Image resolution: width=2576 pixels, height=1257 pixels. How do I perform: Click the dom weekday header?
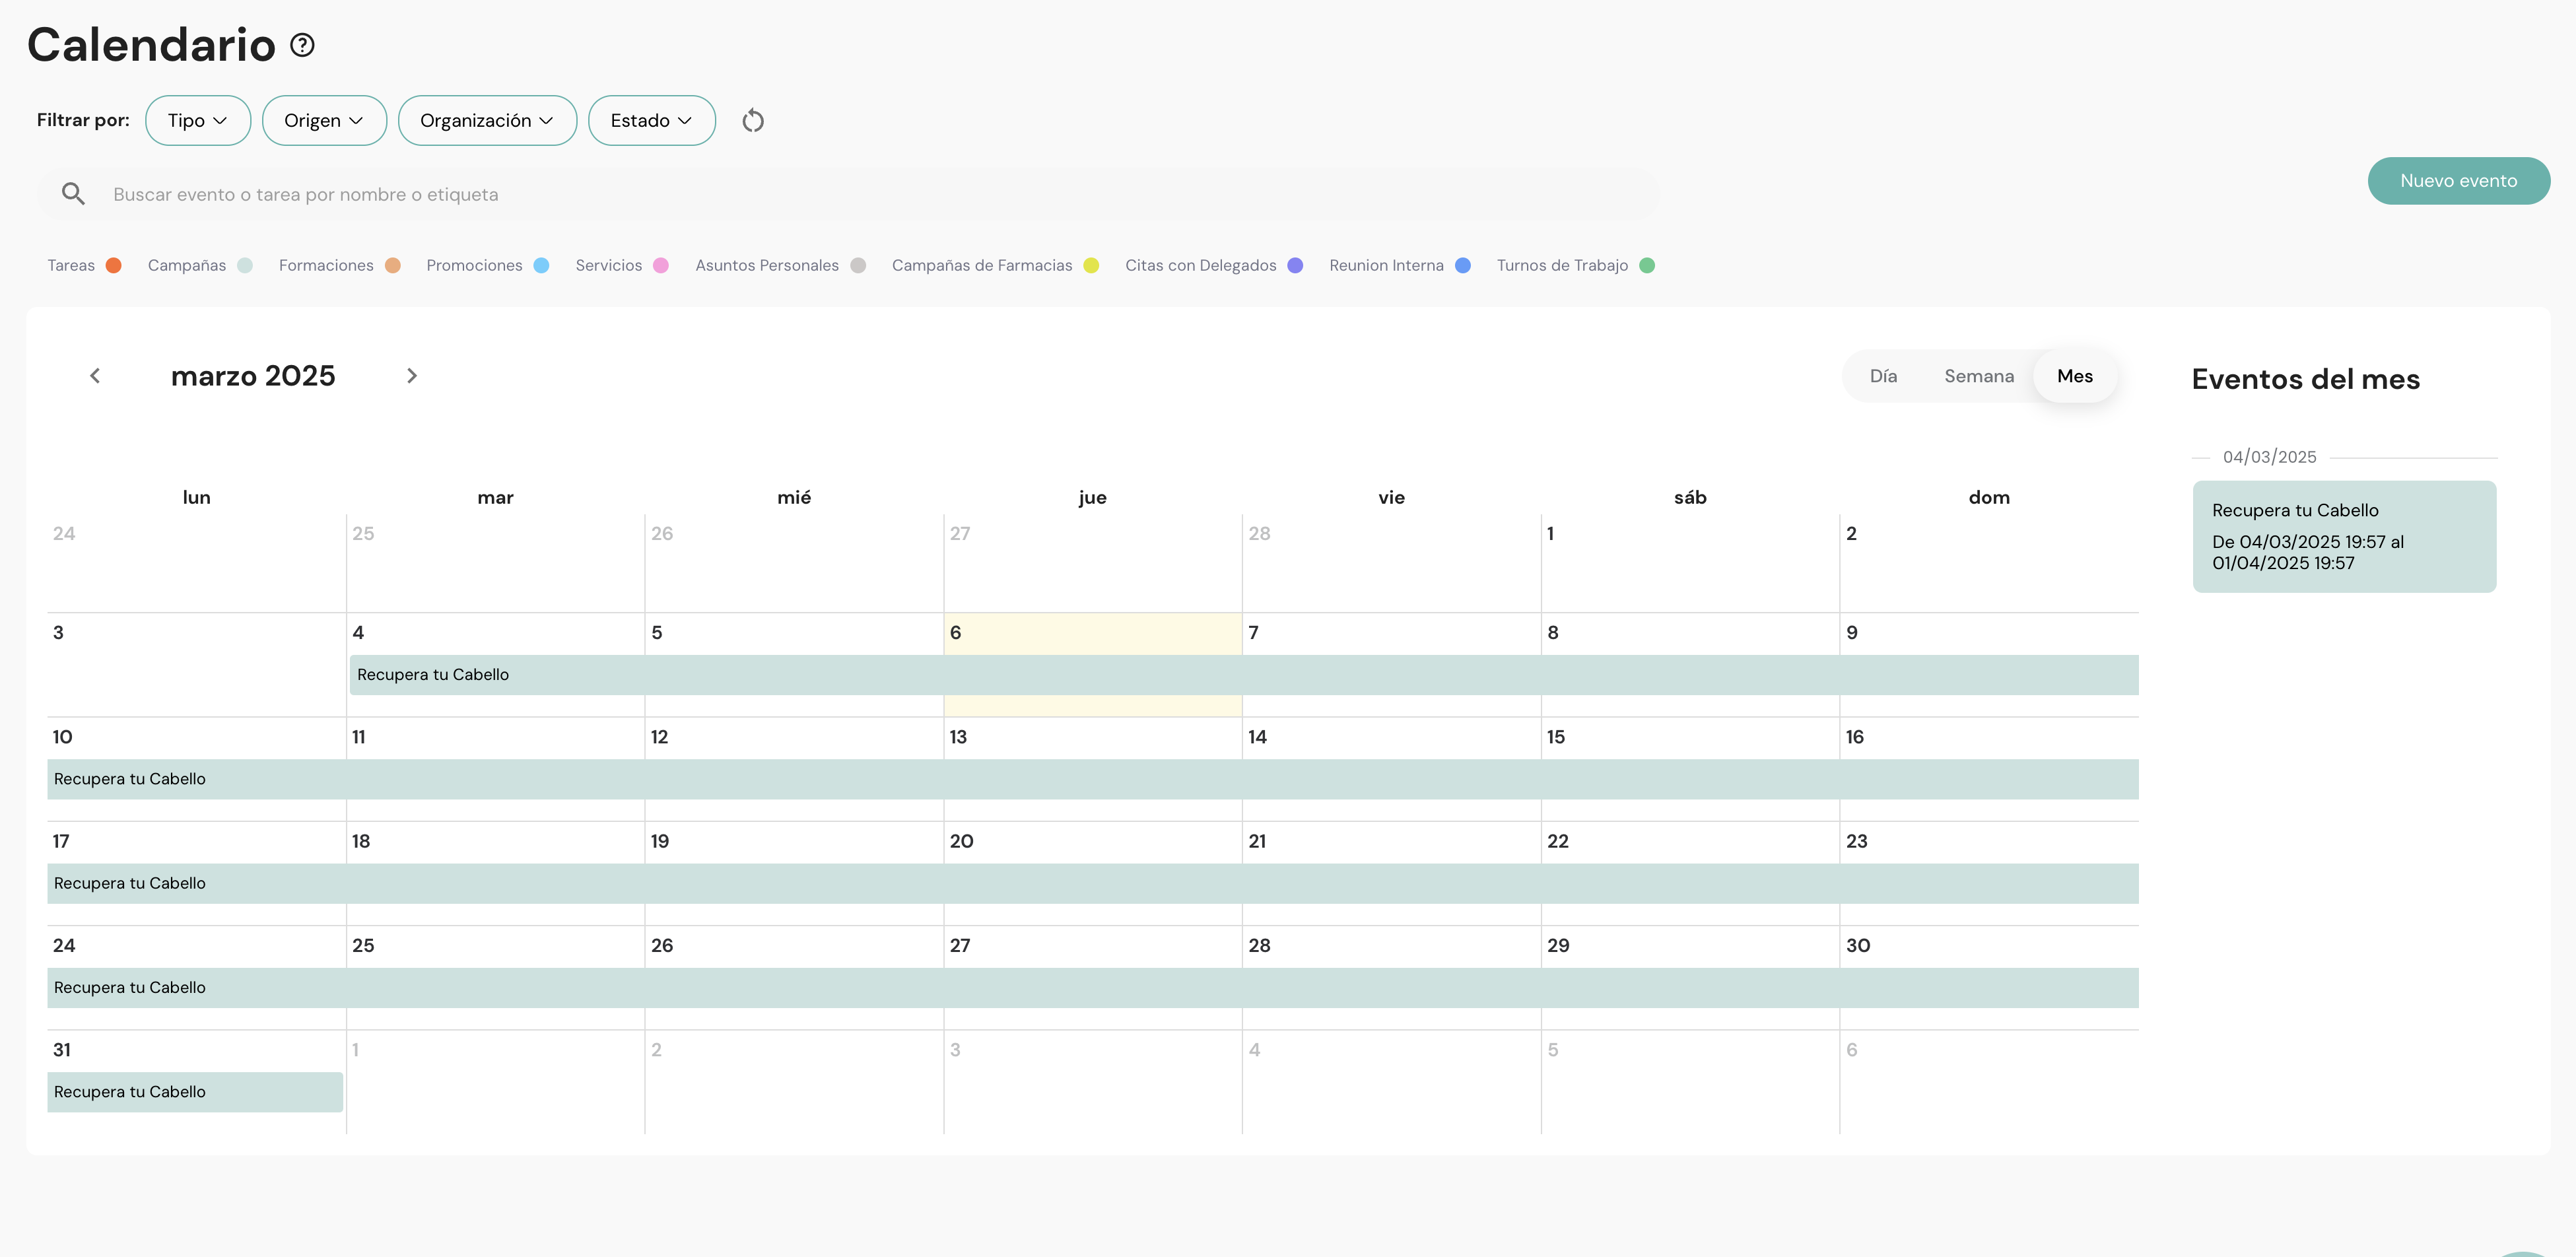(1988, 497)
